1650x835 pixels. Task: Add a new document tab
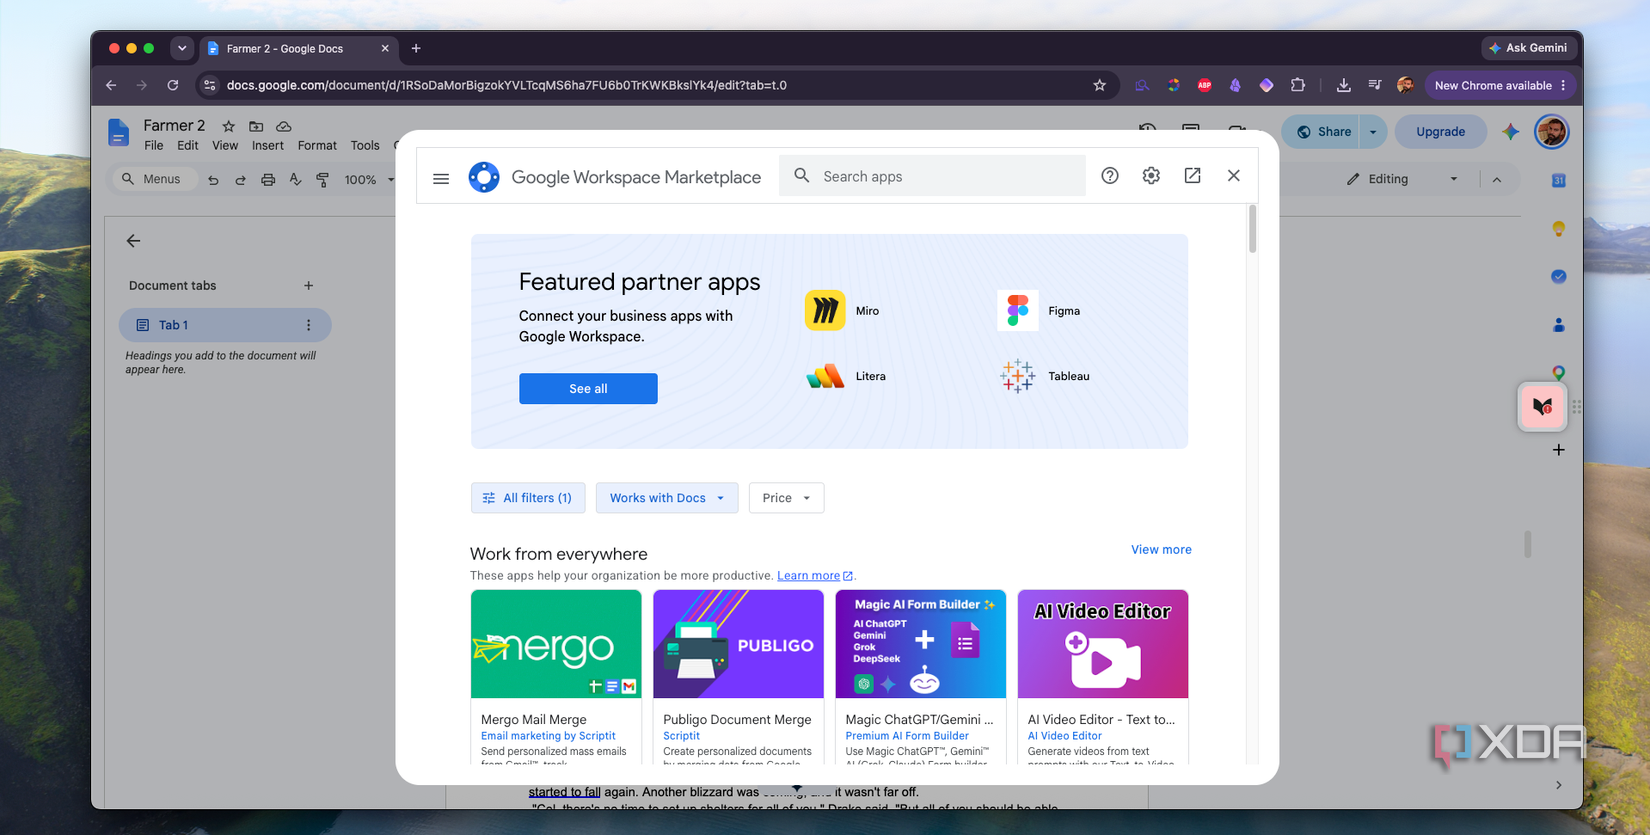308,286
